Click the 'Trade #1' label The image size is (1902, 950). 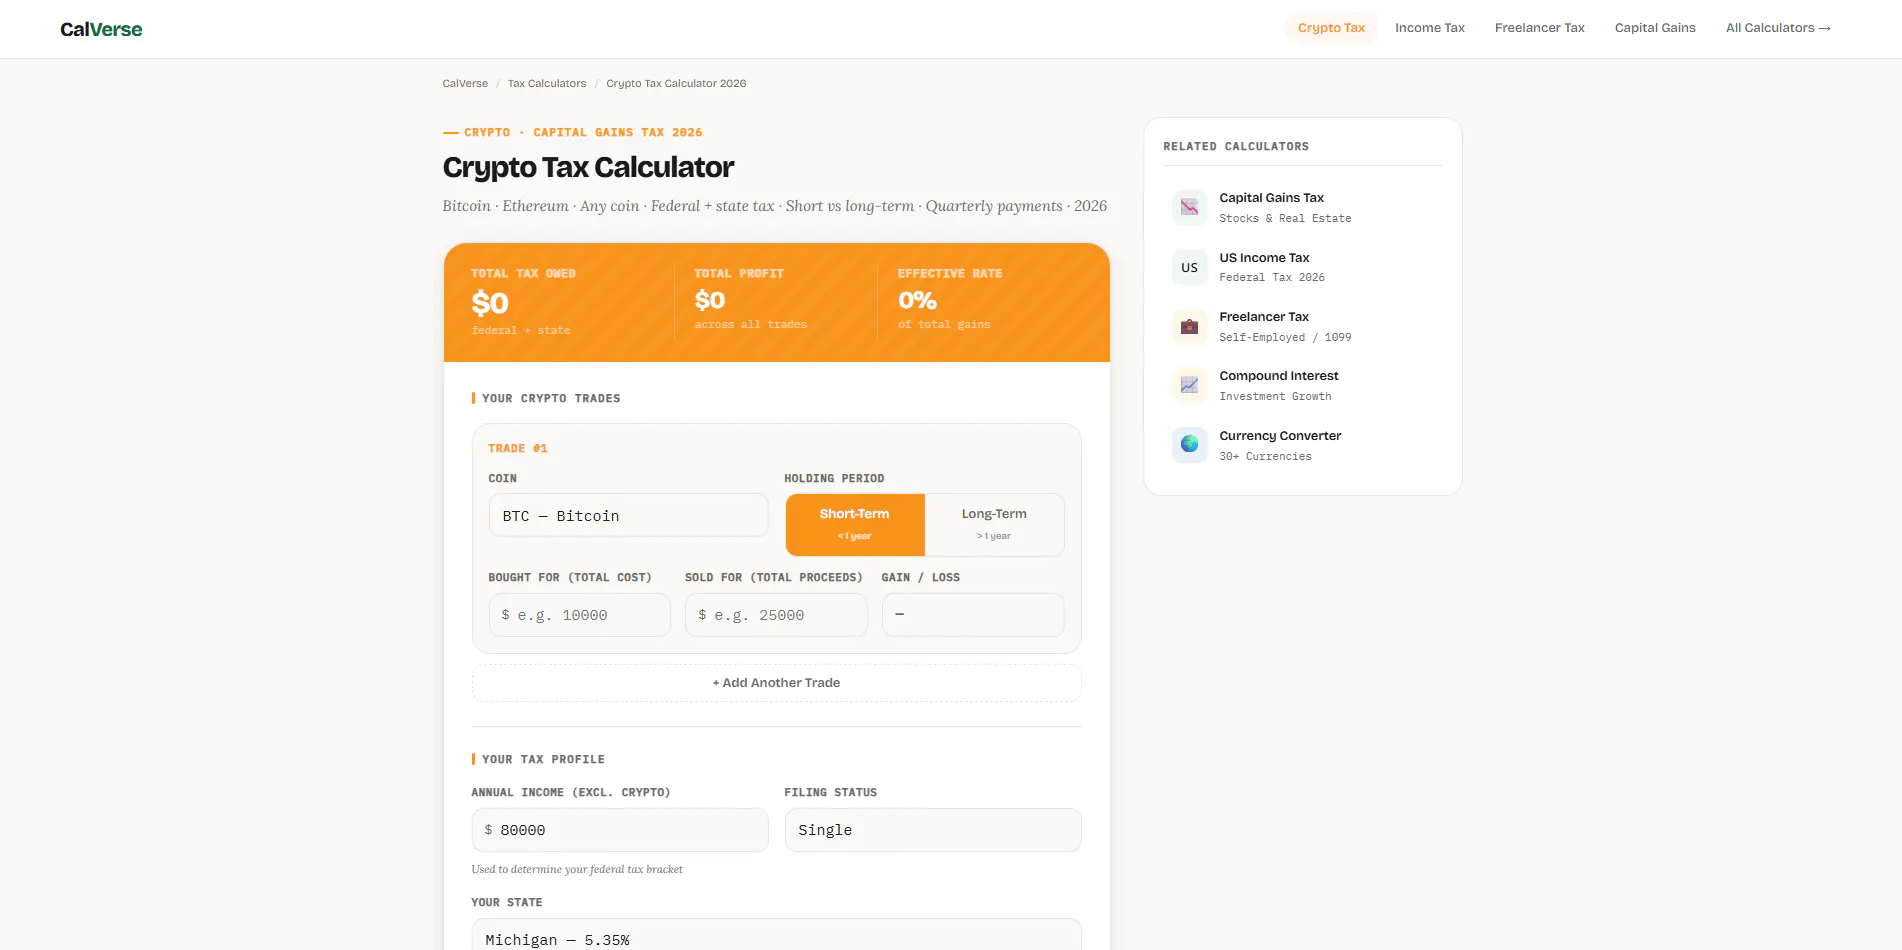coord(518,448)
